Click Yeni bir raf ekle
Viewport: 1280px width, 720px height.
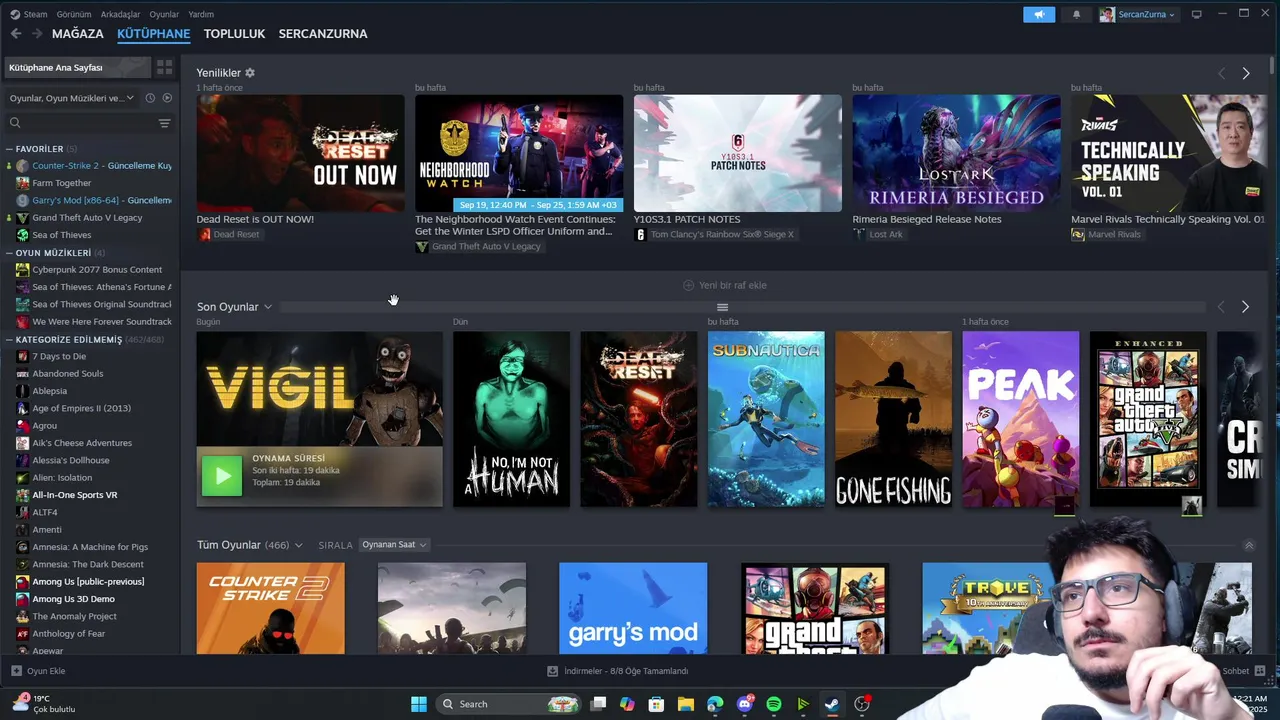pyautogui.click(x=725, y=285)
